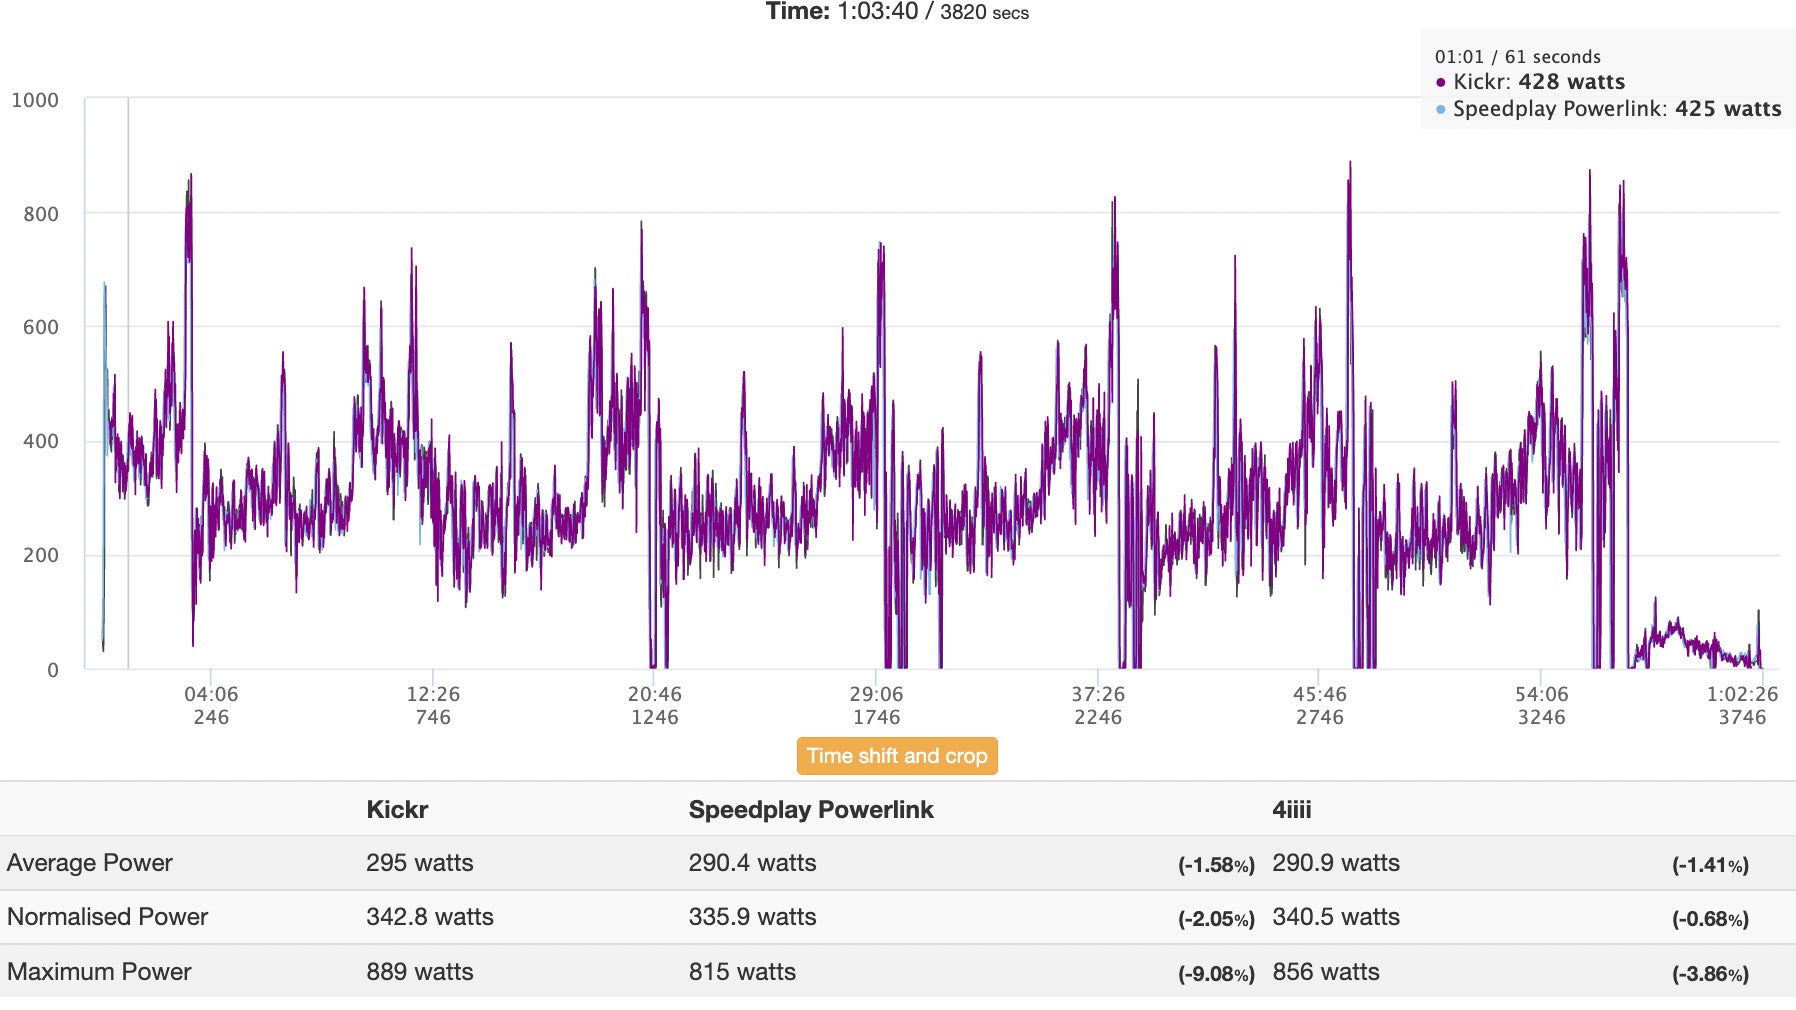This screenshot has height=1010, width=1796.
Task: Click the 54:06 x-axis time label
Action: pyautogui.click(x=1542, y=694)
